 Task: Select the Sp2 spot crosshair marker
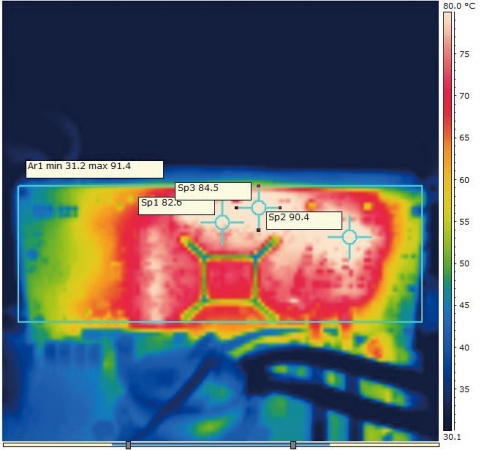point(350,237)
